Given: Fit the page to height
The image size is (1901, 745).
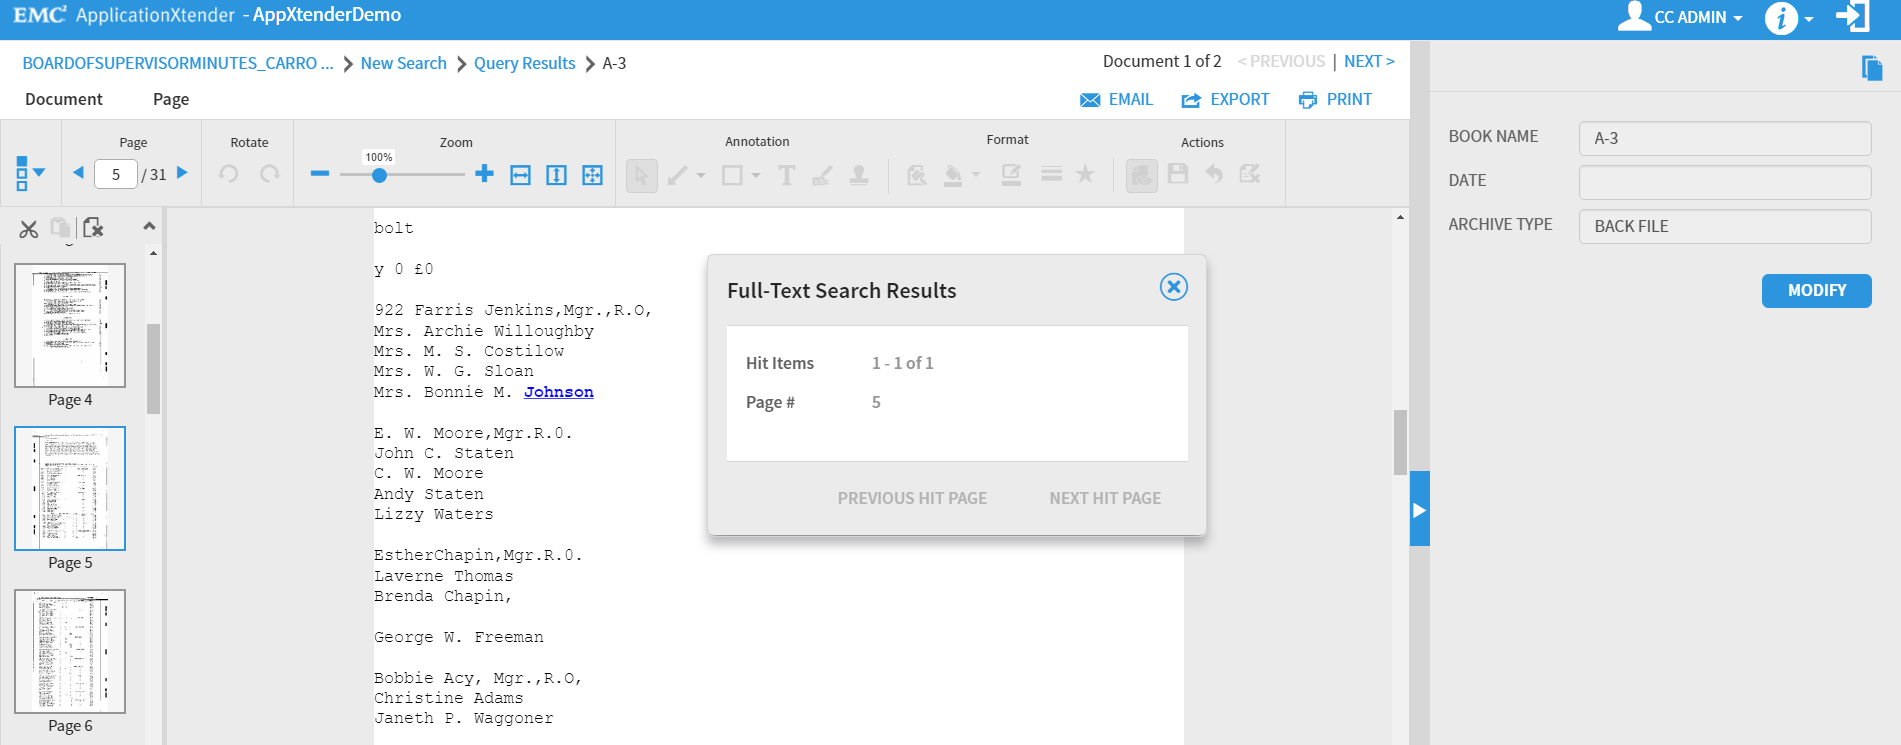Looking at the screenshot, I should point(556,175).
